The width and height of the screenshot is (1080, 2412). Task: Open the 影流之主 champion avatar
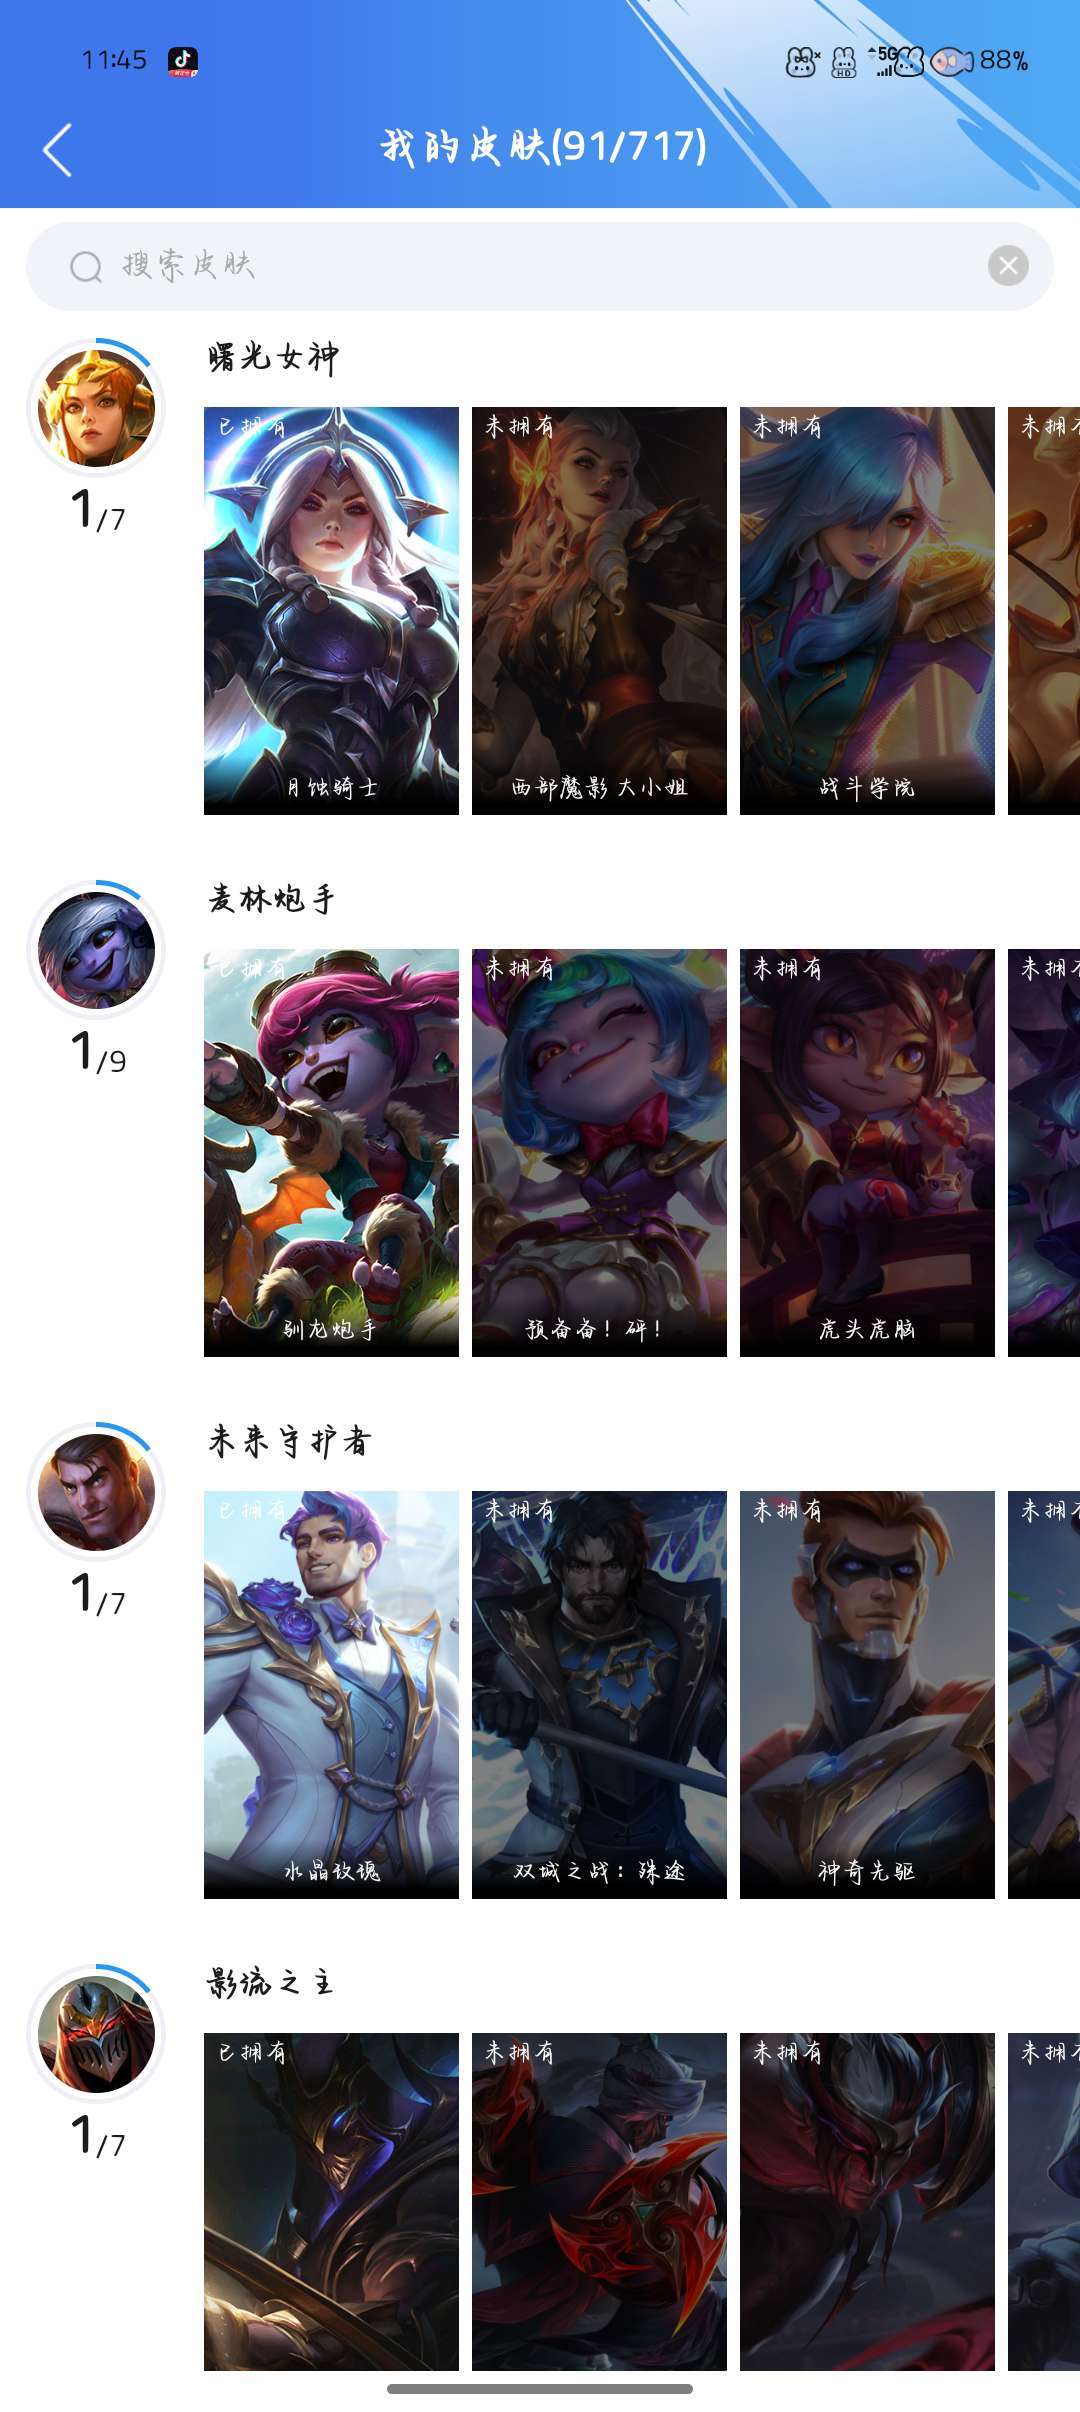pos(96,2034)
